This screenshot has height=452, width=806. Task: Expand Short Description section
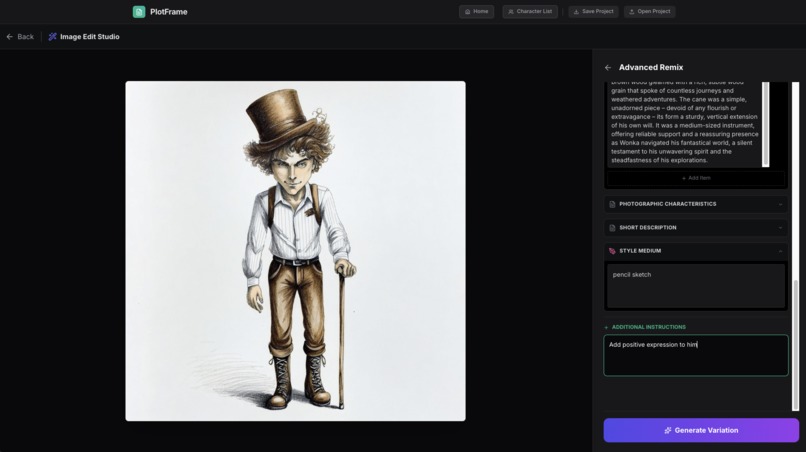click(x=696, y=227)
